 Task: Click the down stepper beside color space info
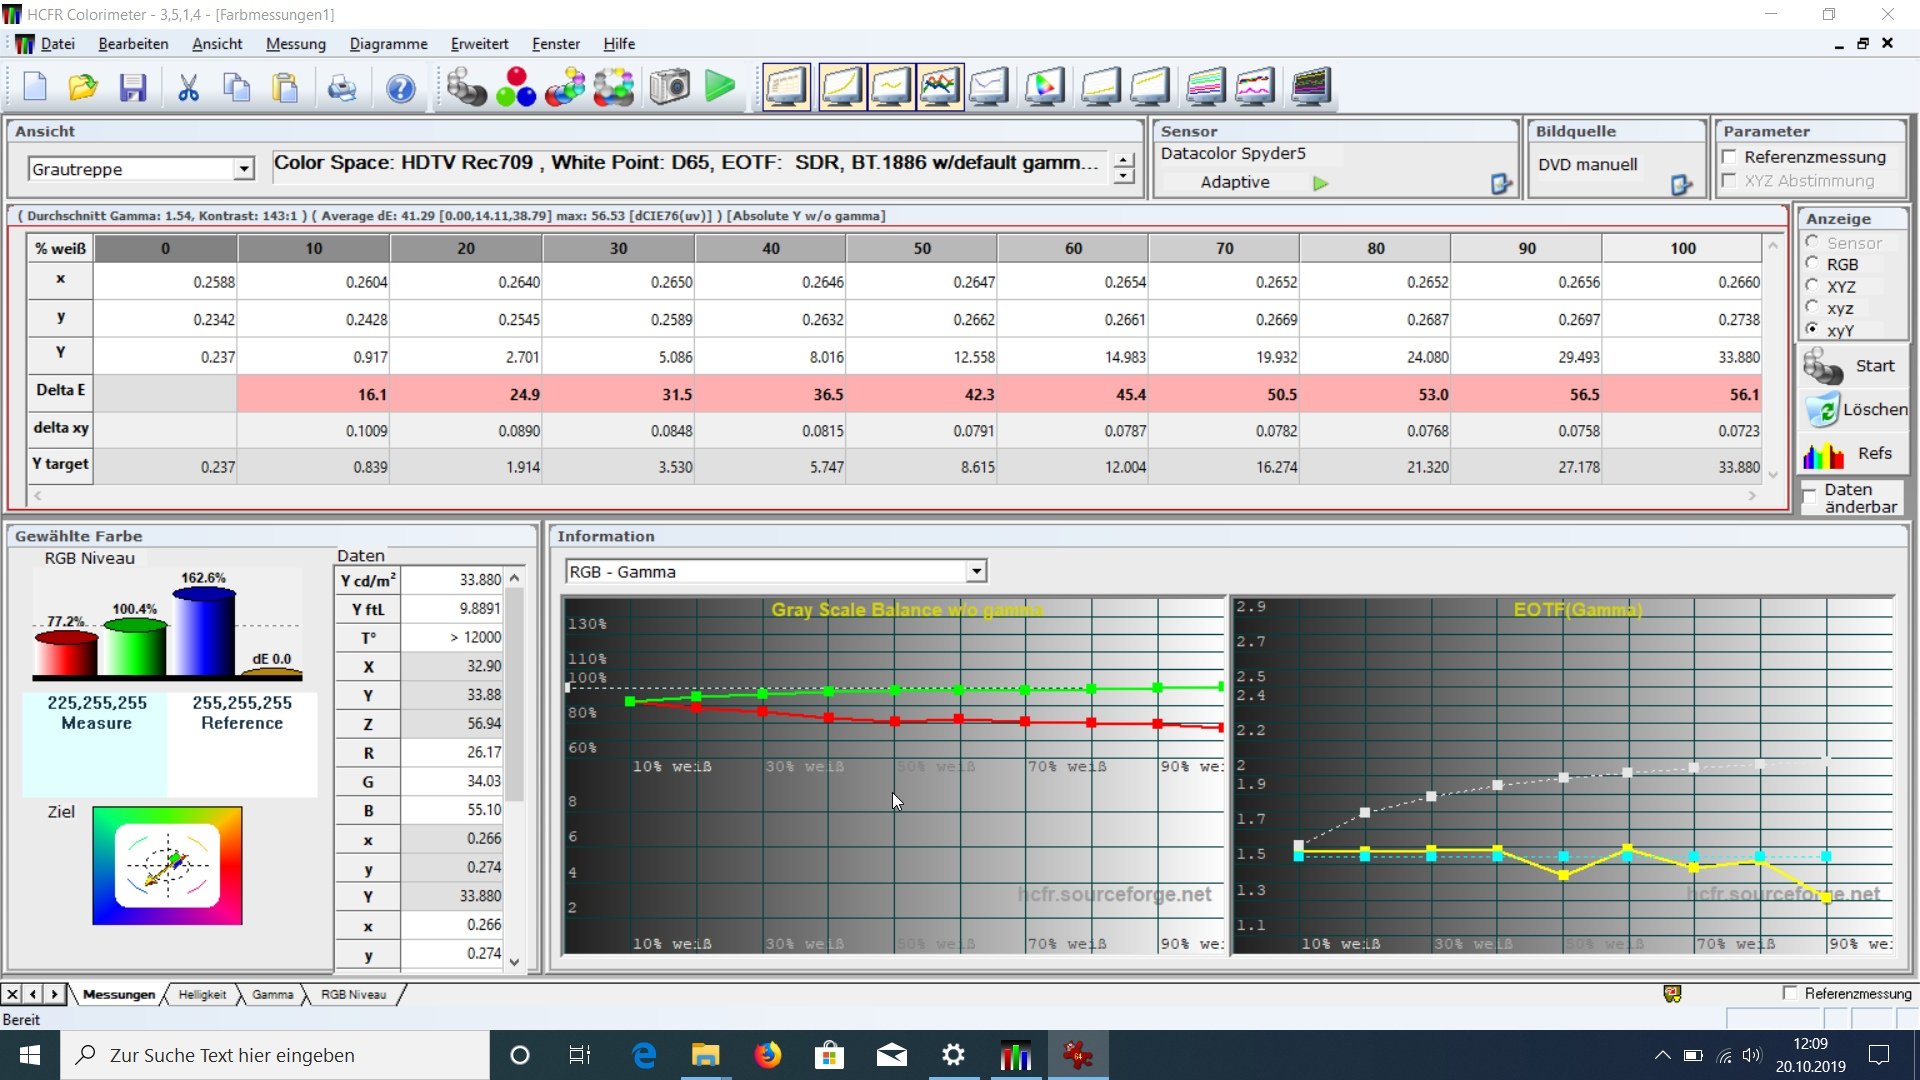pos(1125,176)
